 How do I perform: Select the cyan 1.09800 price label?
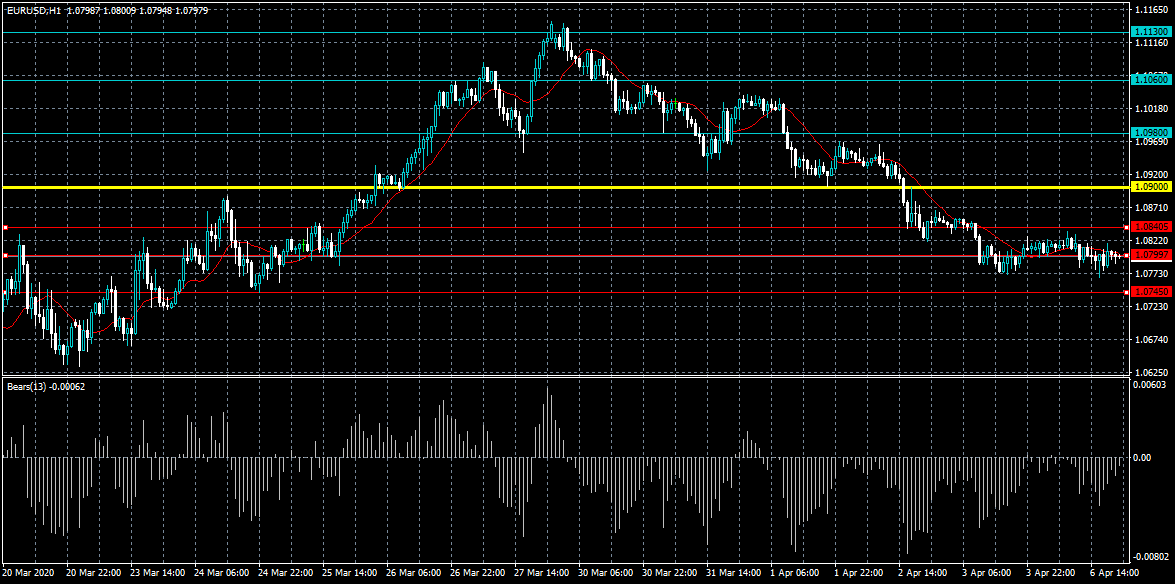click(x=1151, y=132)
